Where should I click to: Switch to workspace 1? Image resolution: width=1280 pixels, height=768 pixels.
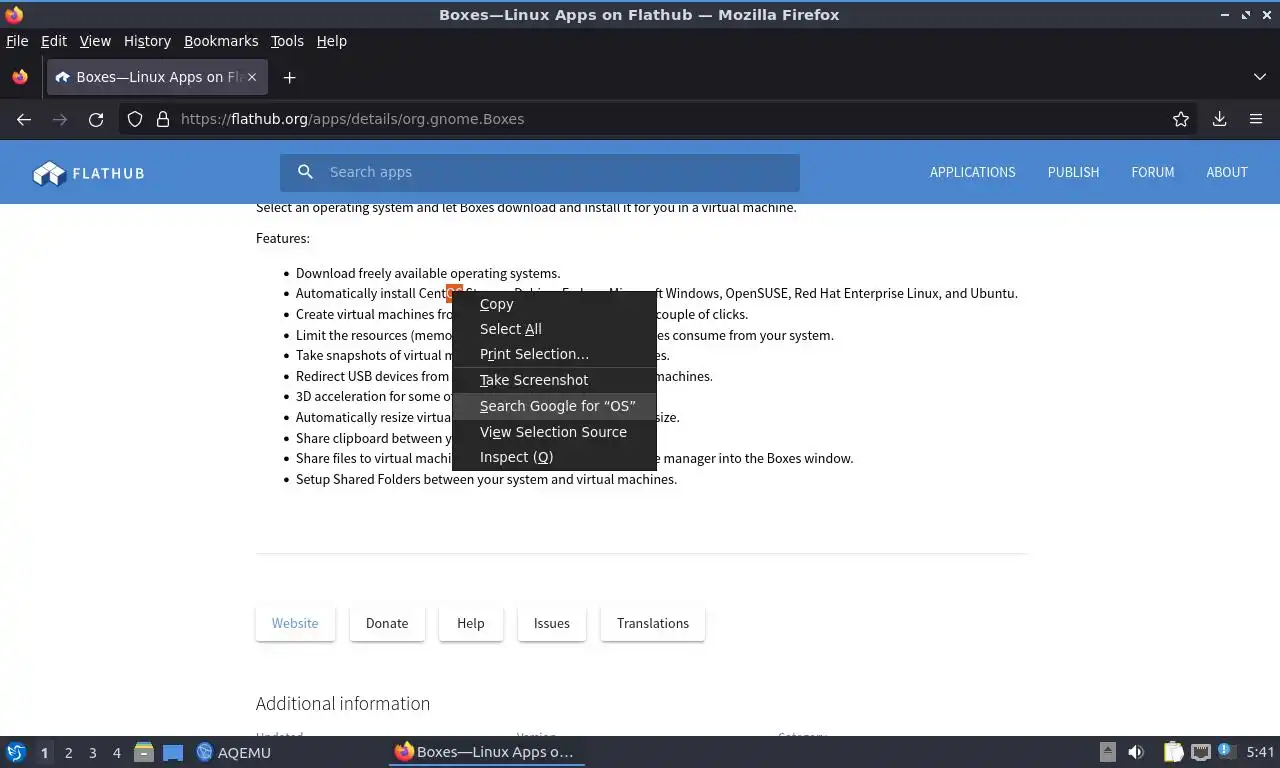point(44,752)
